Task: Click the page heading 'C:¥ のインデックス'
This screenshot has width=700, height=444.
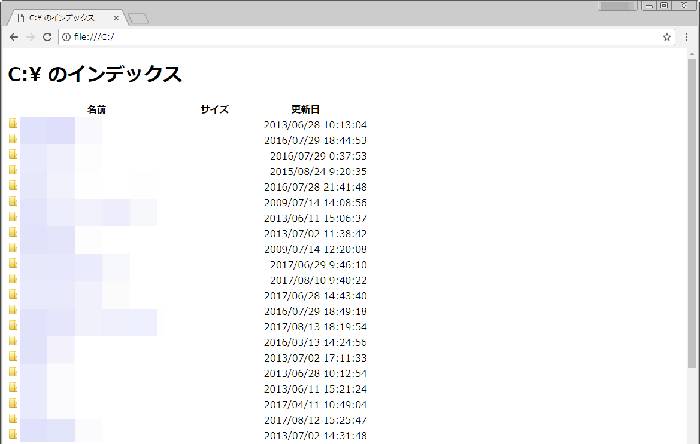Action: 95,74
